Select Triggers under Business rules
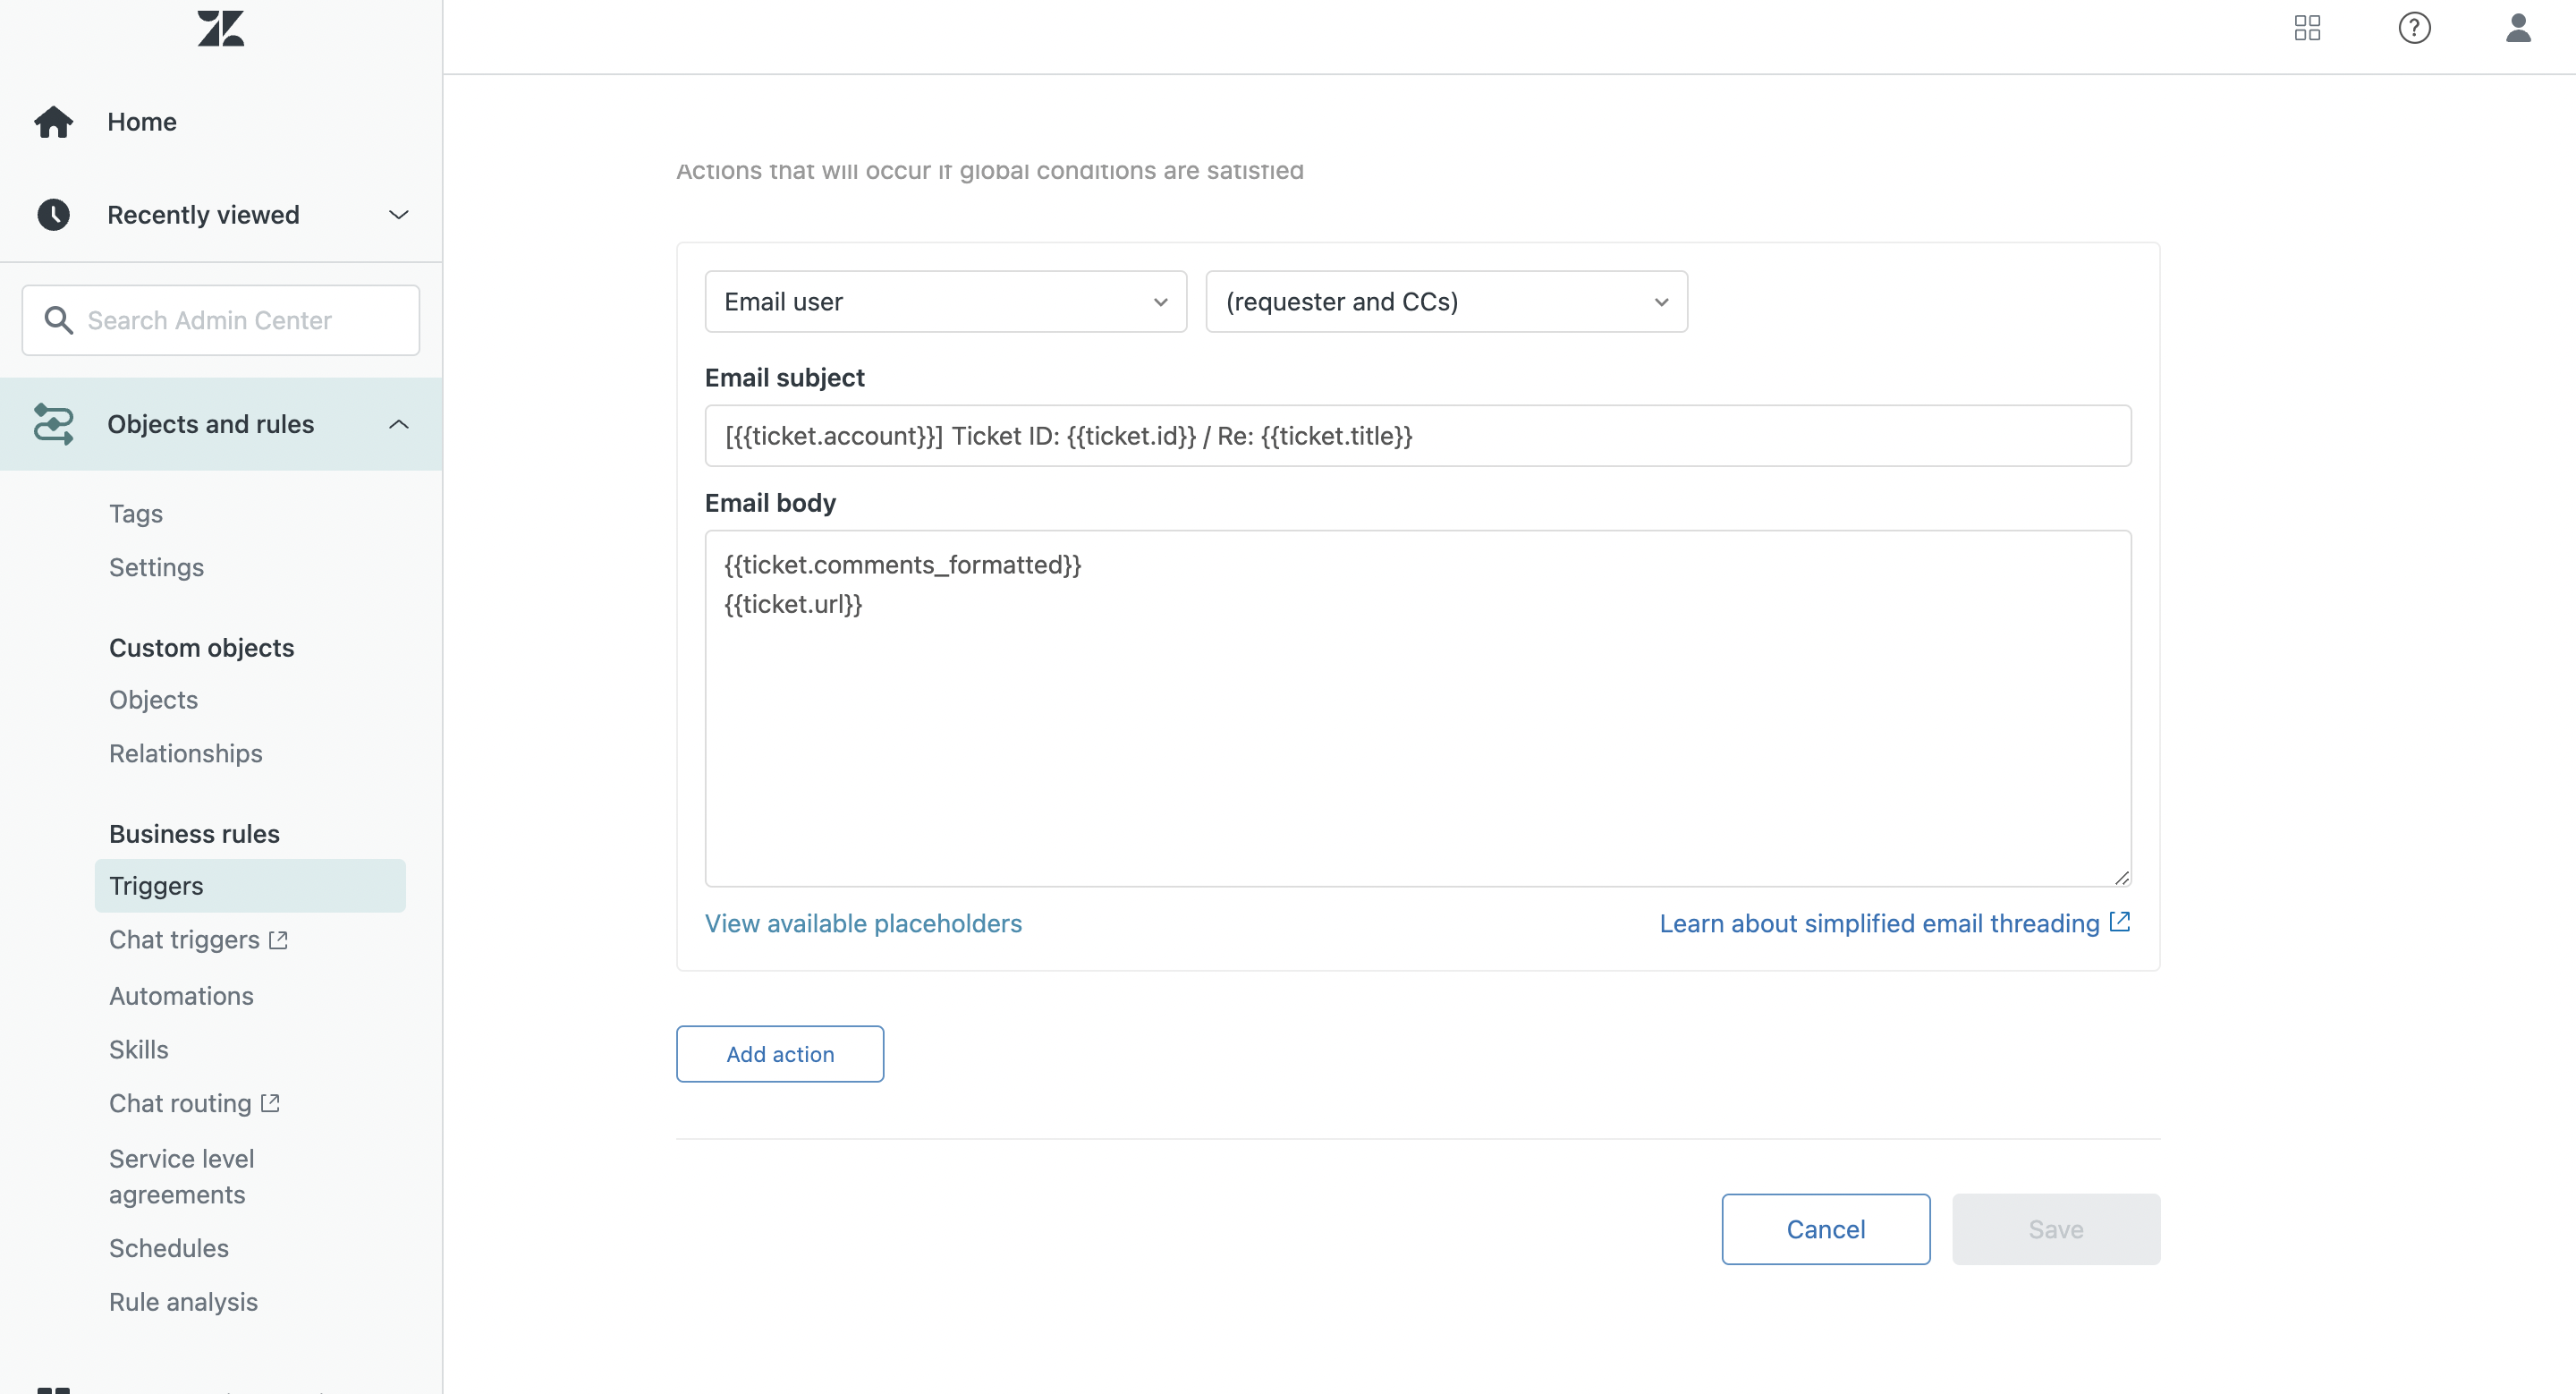The height and width of the screenshot is (1394, 2576). coord(156,886)
